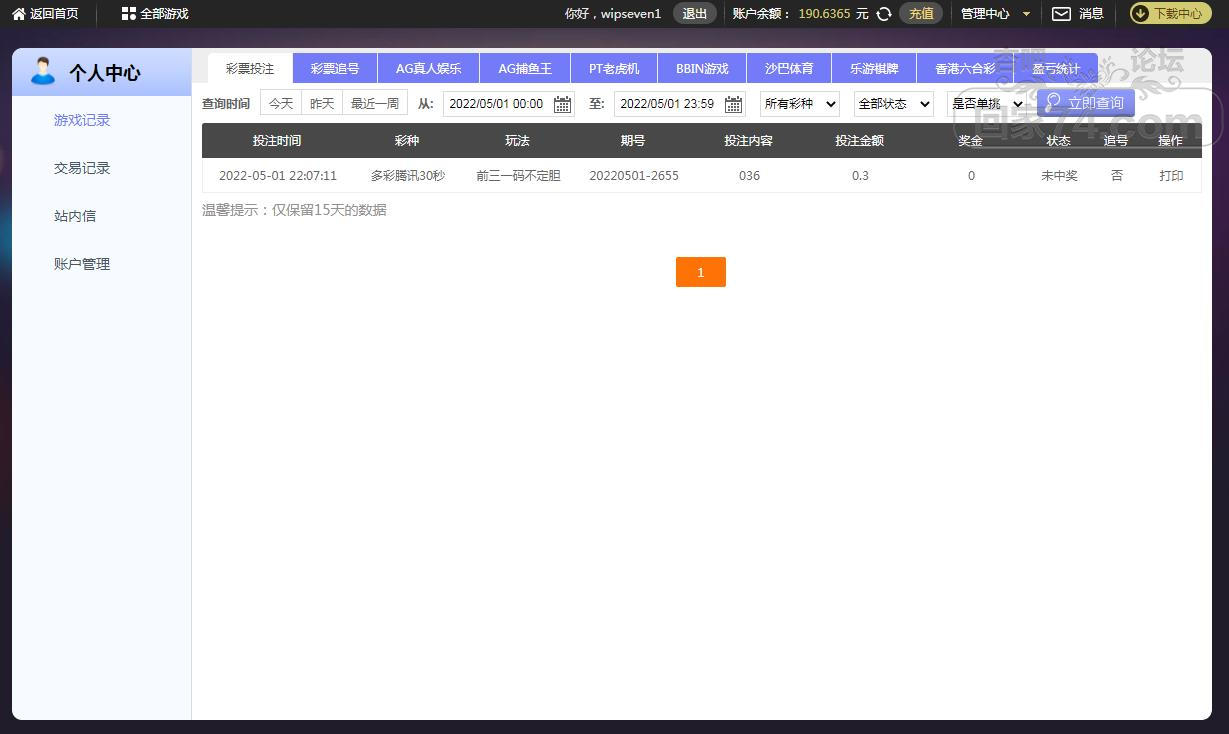Image resolution: width=1229 pixels, height=734 pixels.
Task: Select the 今天 time filter
Action: click(281, 103)
